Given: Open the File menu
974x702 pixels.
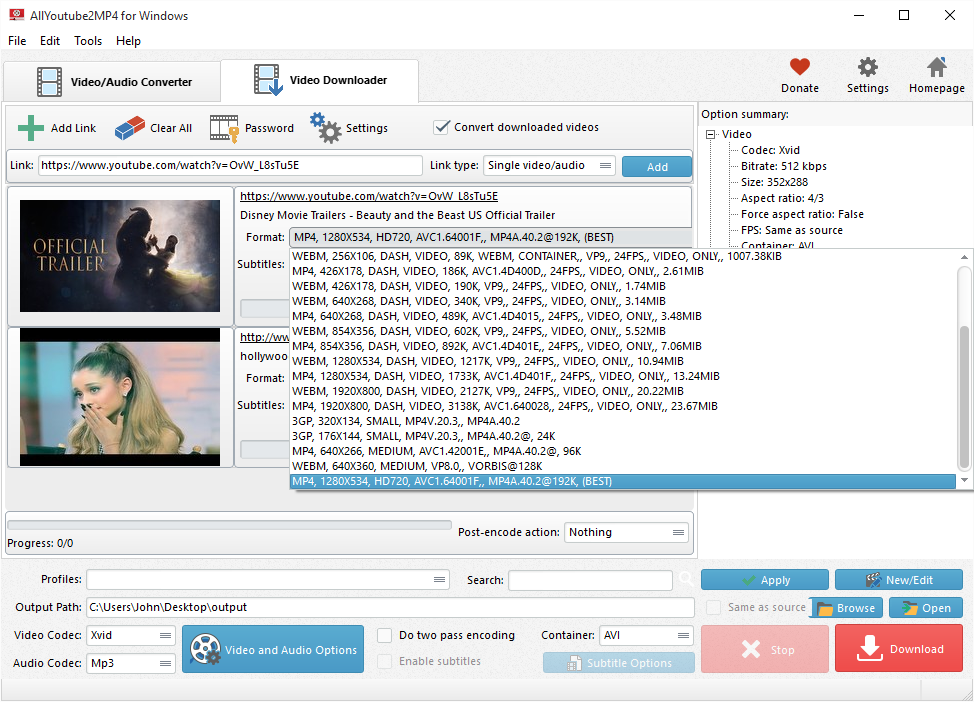Looking at the screenshot, I should click(x=17, y=40).
